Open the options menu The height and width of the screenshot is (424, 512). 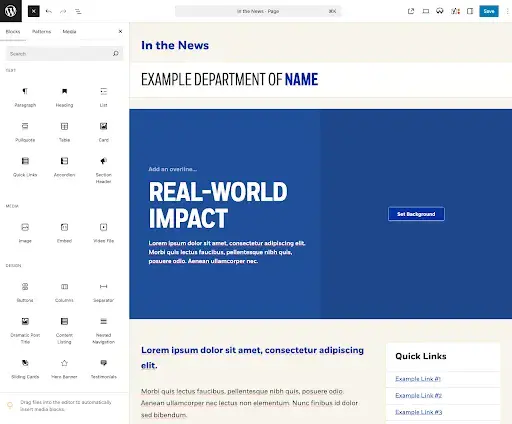point(507,11)
